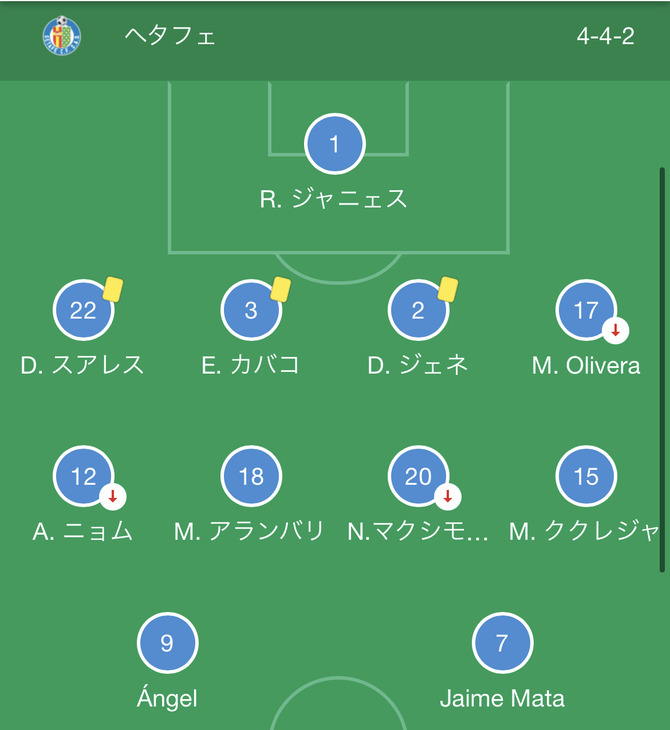Open player number 22 circle
Image resolution: width=670 pixels, height=730 pixels.
tap(83, 310)
